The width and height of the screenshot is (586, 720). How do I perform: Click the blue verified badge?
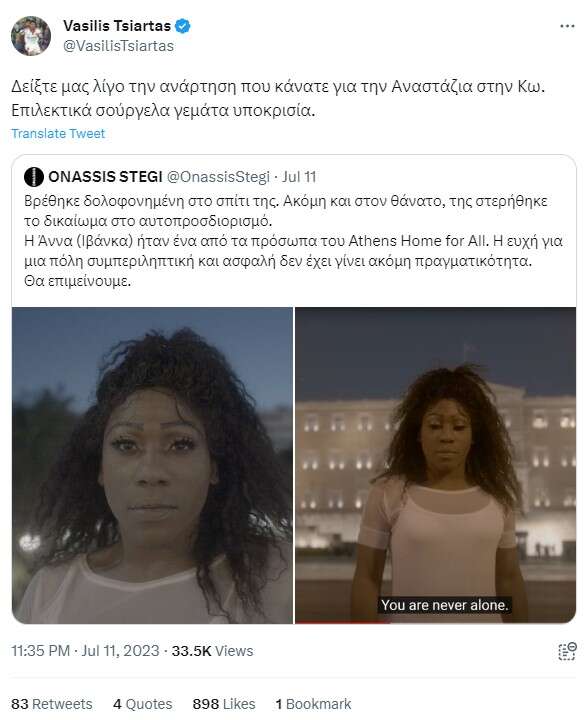(183, 26)
